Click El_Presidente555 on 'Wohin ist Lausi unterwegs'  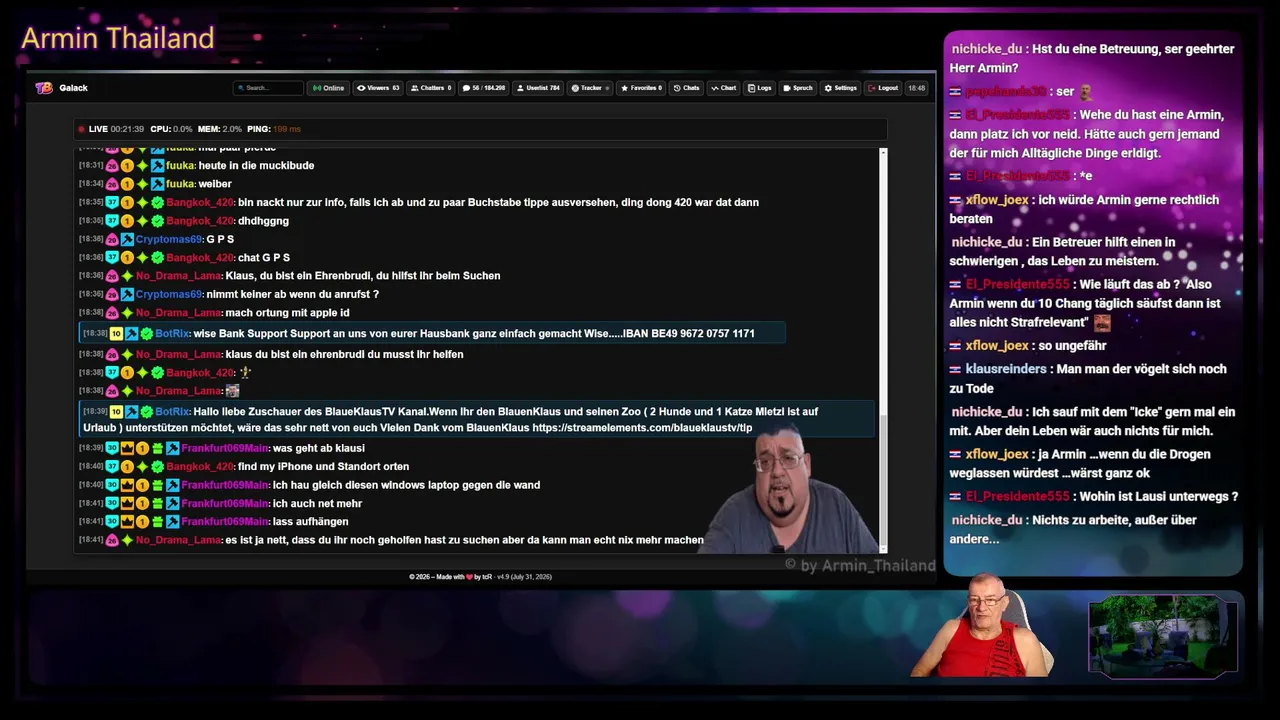click(1017, 496)
